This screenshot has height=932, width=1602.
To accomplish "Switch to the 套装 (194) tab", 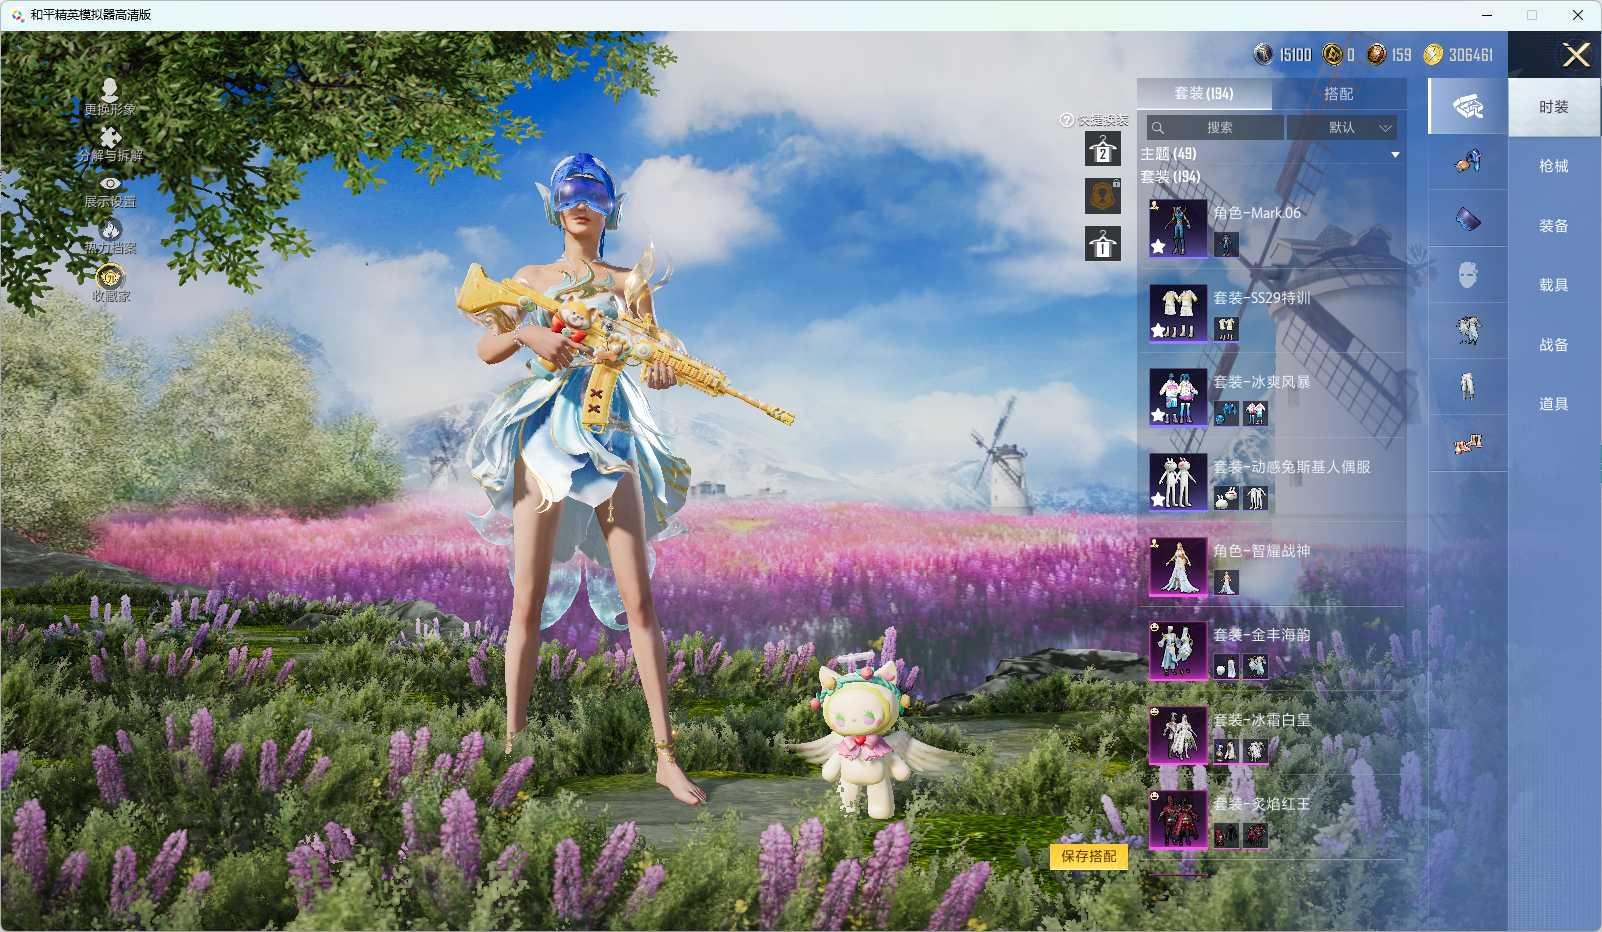I will pos(1204,93).
